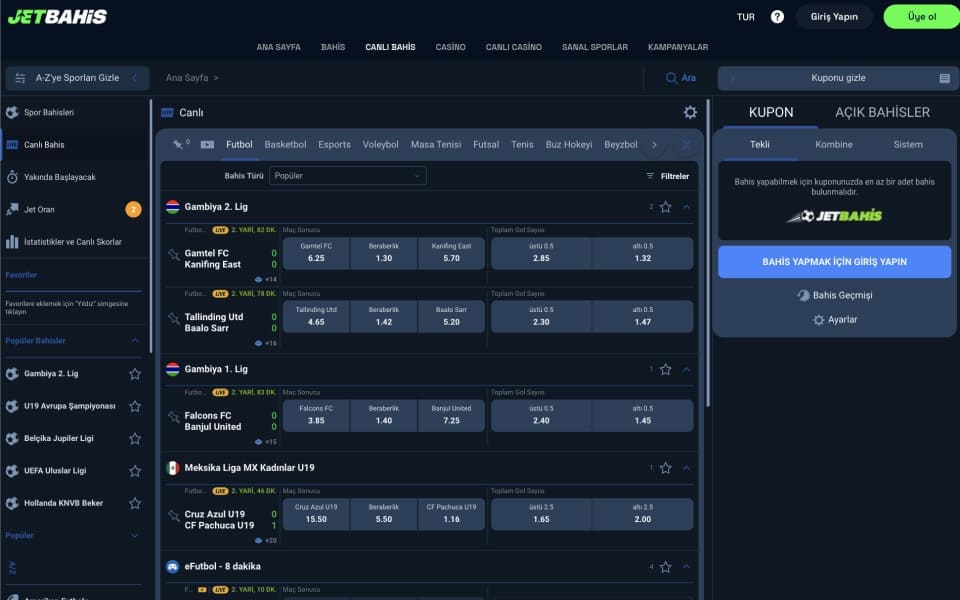Click the JetBahis logo in header
Viewport: 960px width, 600px height.
point(57,17)
